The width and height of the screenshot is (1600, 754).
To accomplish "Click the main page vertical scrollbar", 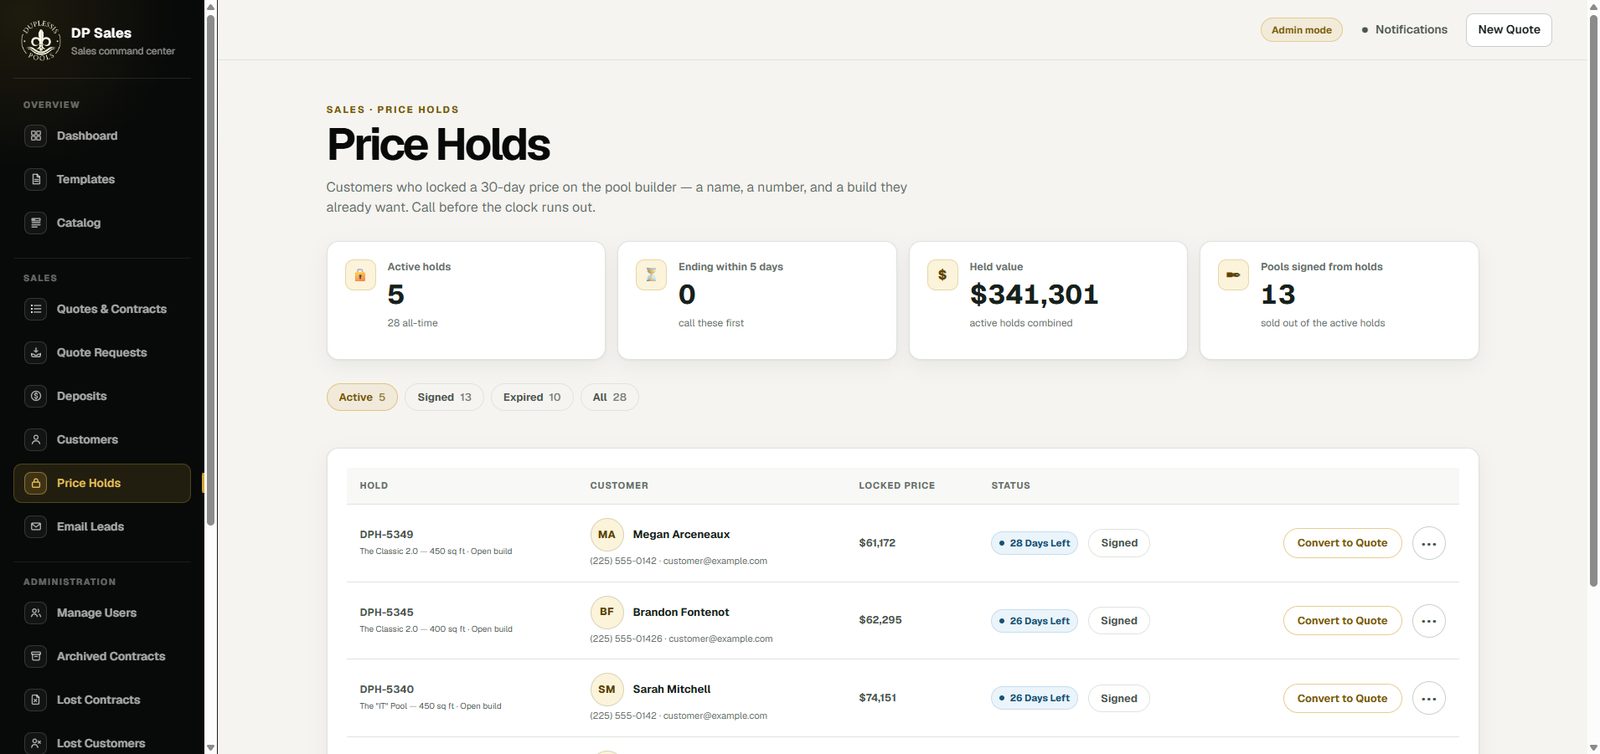I will 1593,300.
